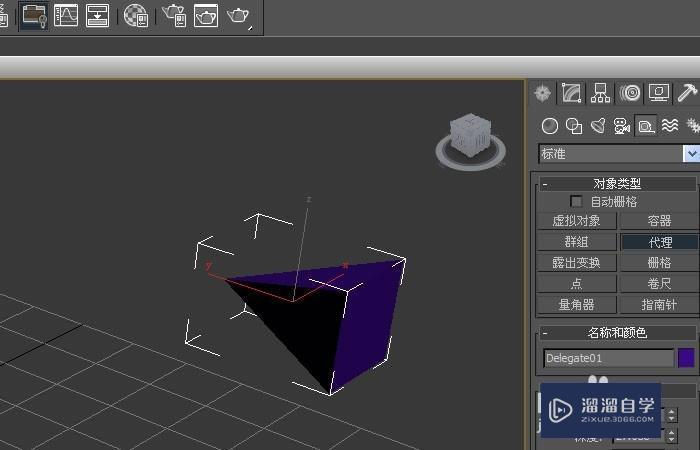The width and height of the screenshot is (700, 450).
Task: Toggle the 自动栅格 checkbox
Action: coord(576,202)
